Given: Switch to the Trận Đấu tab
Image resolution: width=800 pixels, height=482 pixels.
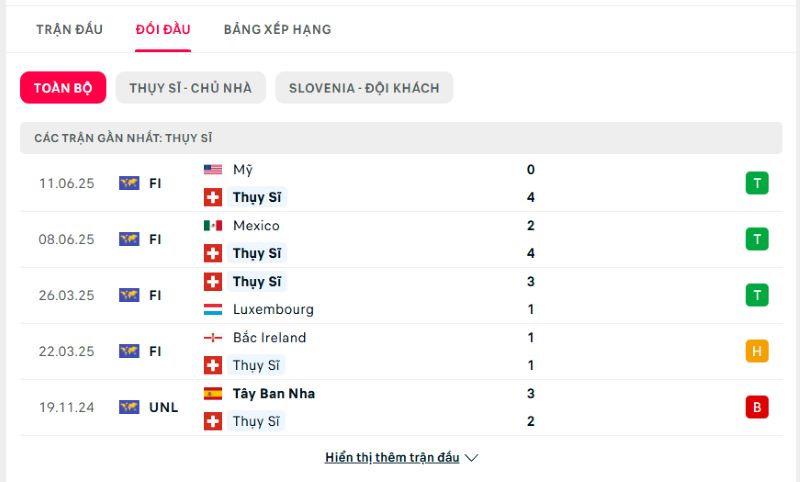Looking at the screenshot, I should tap(69, 29).
